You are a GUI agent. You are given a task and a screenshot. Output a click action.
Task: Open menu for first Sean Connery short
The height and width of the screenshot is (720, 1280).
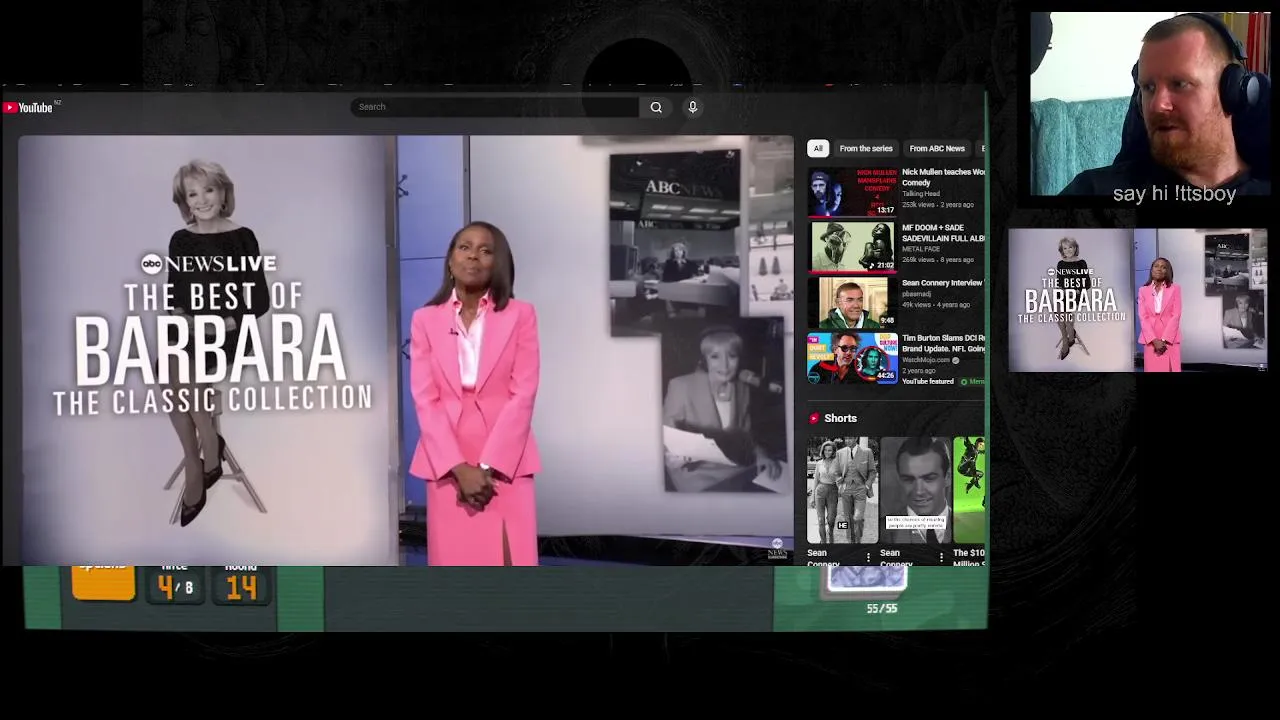tap(868, 557)
